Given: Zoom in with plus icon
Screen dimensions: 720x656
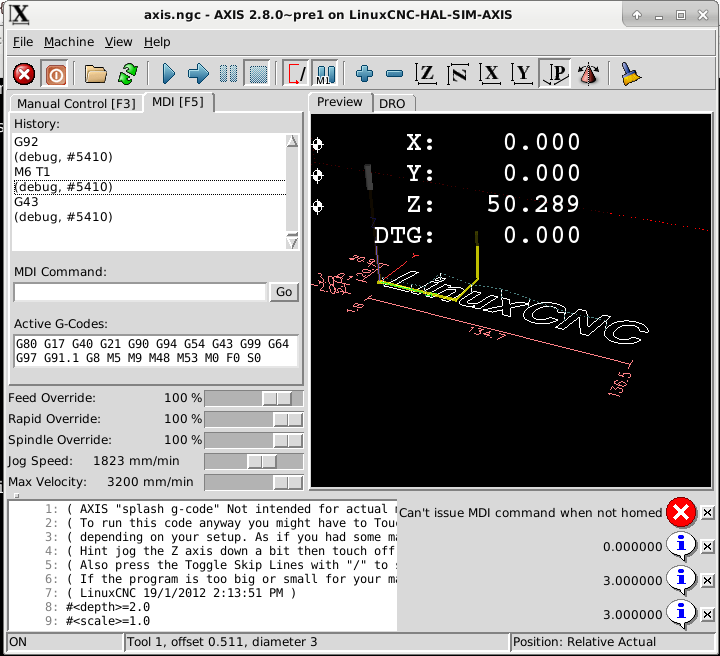Looking at the screenshot, I should (x=365, y=73).
